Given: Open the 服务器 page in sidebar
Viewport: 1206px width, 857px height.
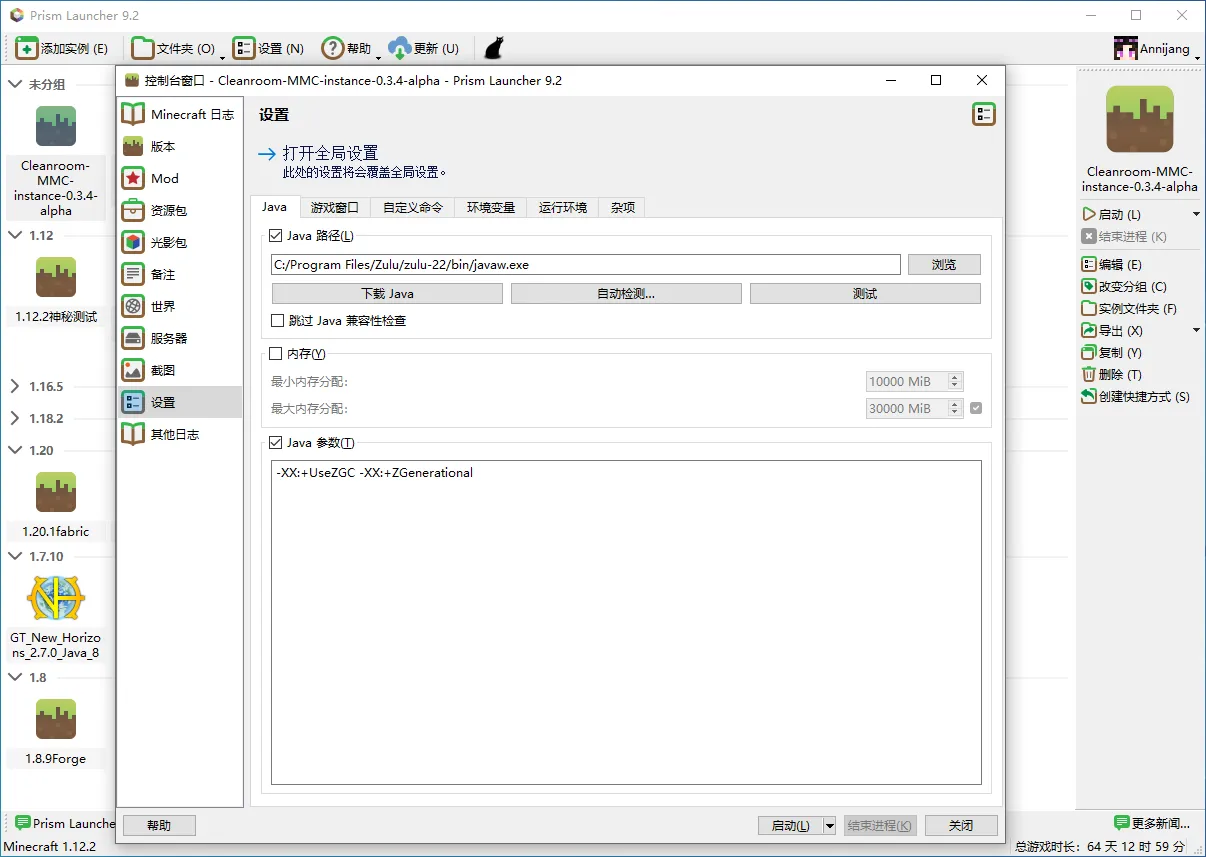Looking at the screenshot, I should [x=179, y=338].
